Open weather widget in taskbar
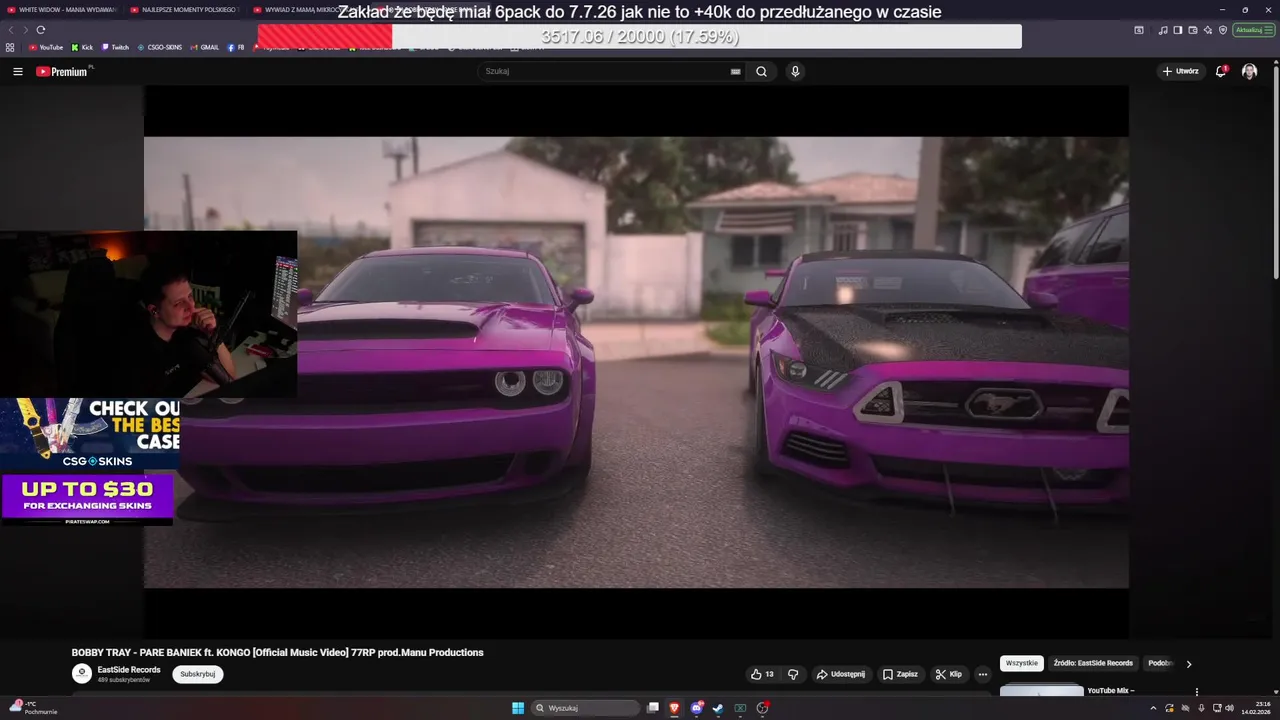Viewport: 1280px width, 720px height. click(34, 708)
